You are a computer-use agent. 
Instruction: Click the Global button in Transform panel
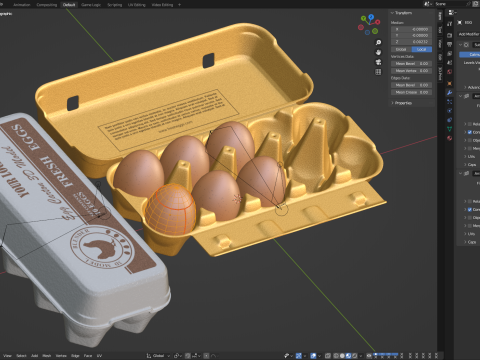[x=401, y=49]
